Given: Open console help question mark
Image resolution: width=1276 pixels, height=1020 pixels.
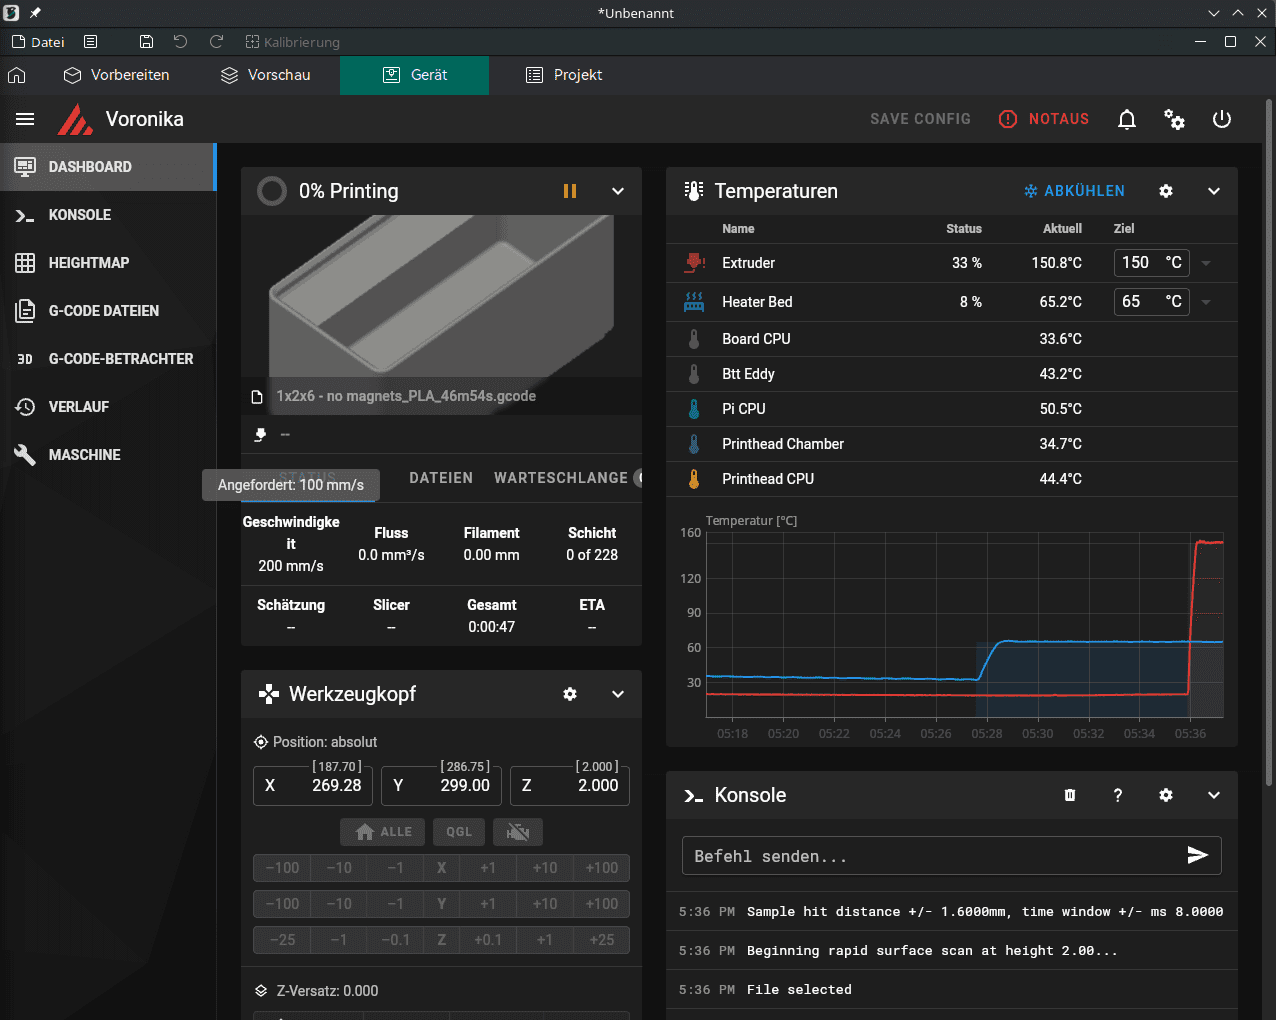Looking at the screenshot, I should click(x=1117, y=795).
